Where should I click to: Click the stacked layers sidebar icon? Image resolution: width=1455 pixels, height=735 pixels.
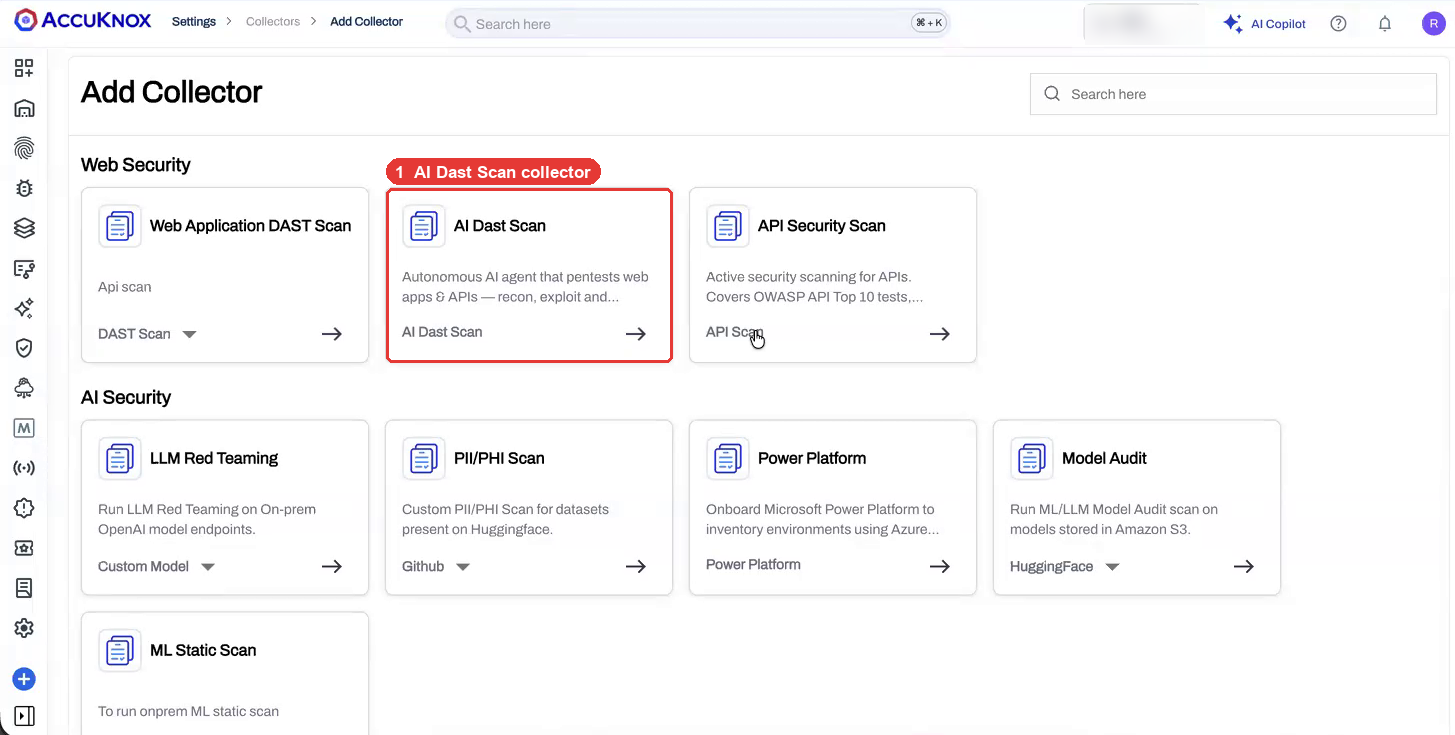[24, 228]
